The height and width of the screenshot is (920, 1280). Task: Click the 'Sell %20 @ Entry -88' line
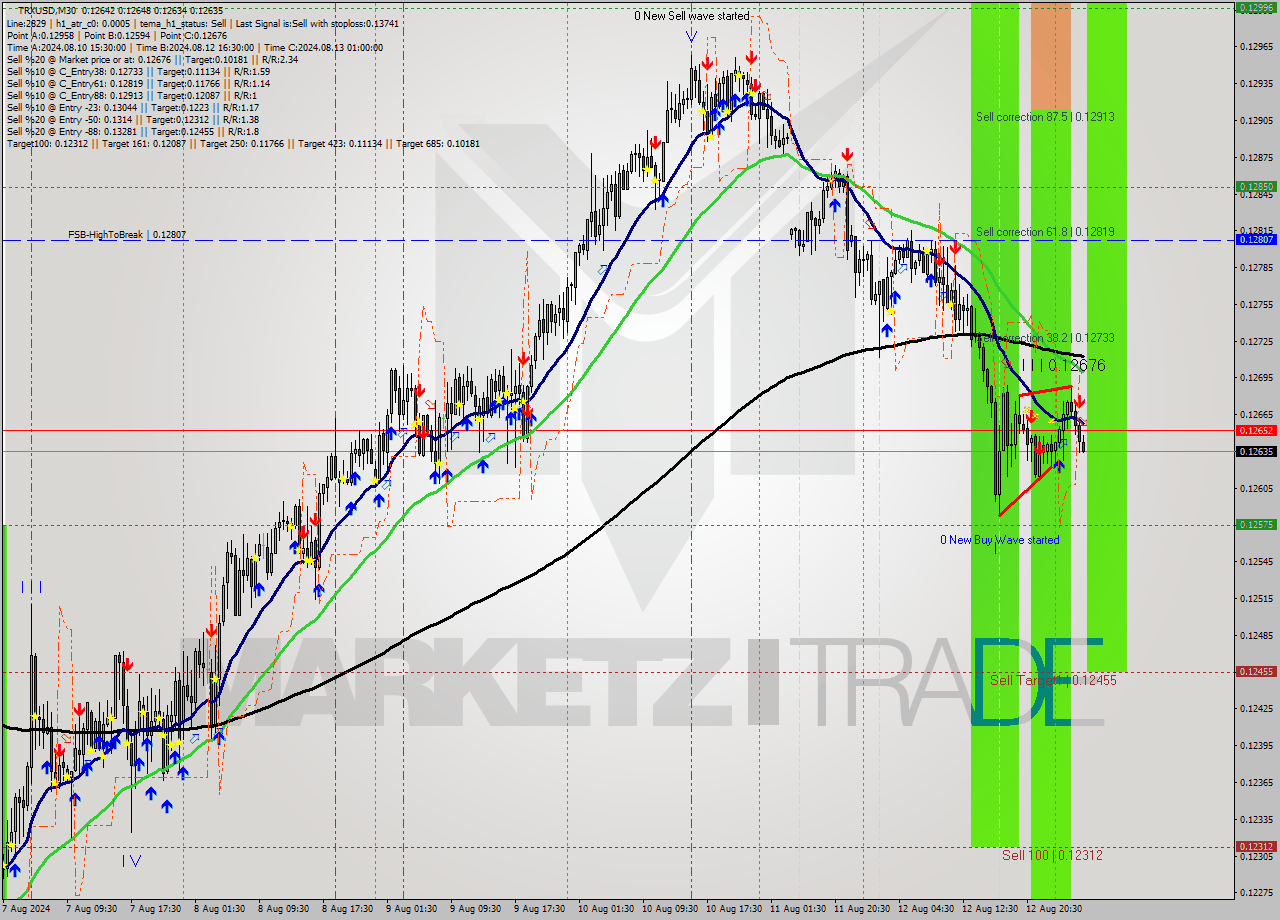click(132, 131)
